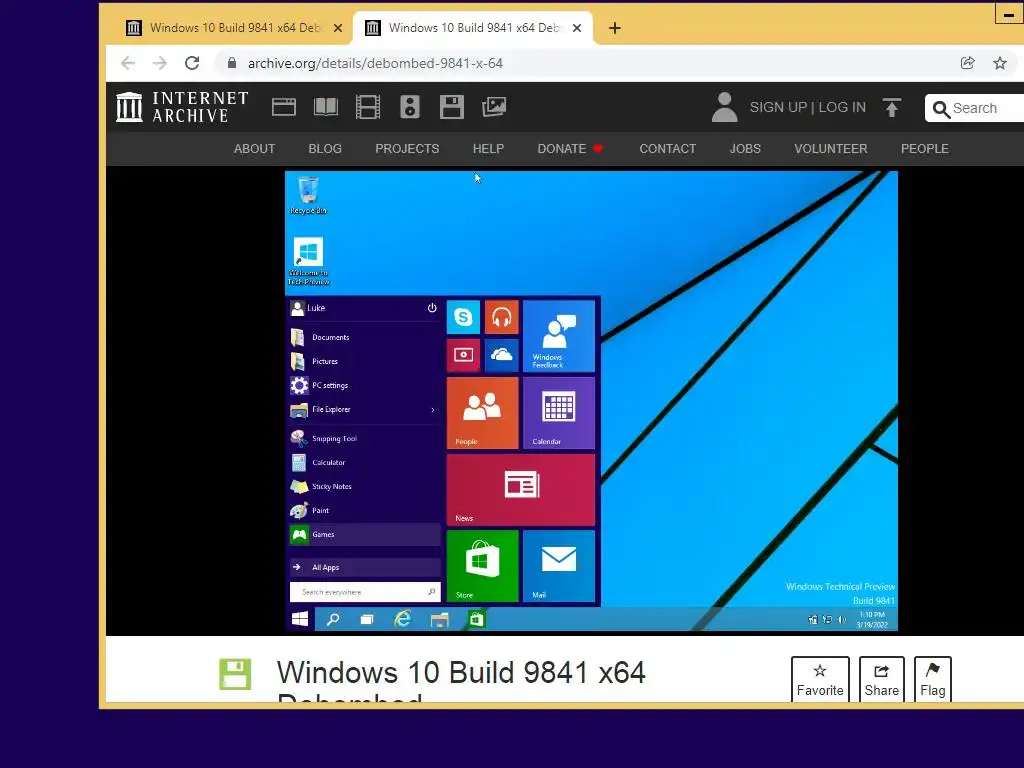This screenshot has width=1024, height=768.
Task: Open the HELP menu item
Action: pyautogui.click(x=488, y=149)
